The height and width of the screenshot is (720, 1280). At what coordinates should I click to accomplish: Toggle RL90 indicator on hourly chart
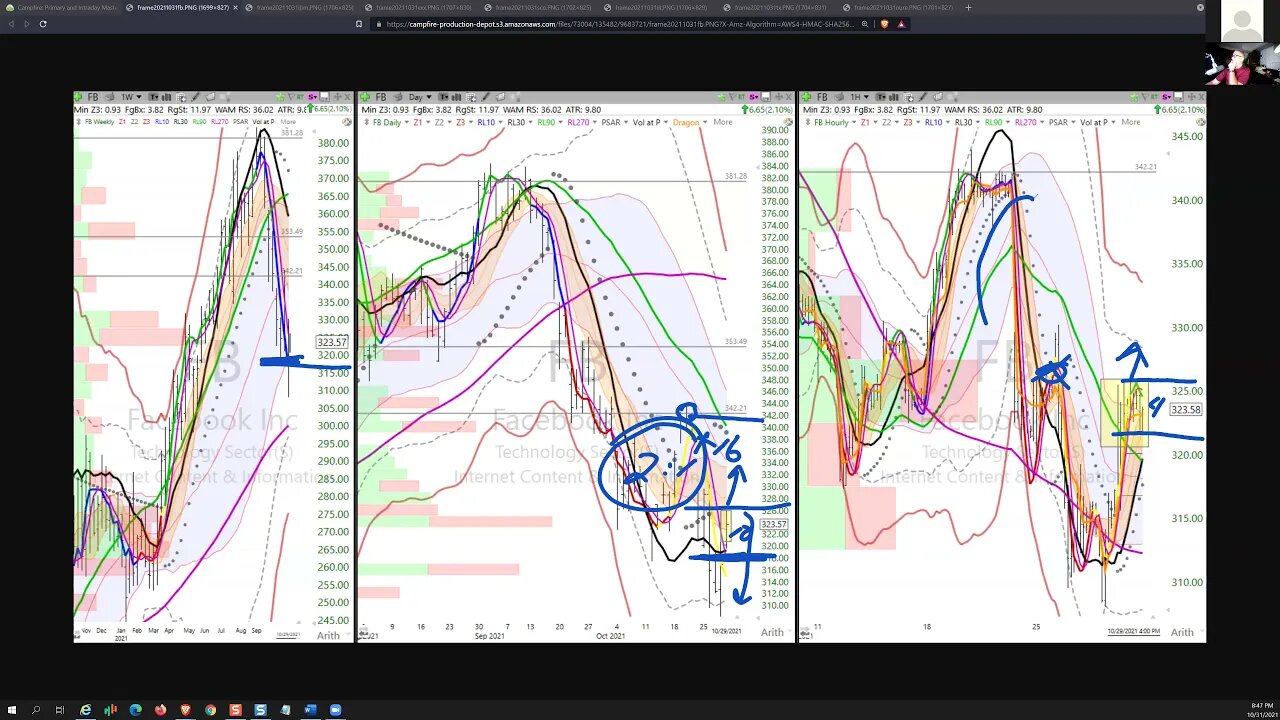994,122
